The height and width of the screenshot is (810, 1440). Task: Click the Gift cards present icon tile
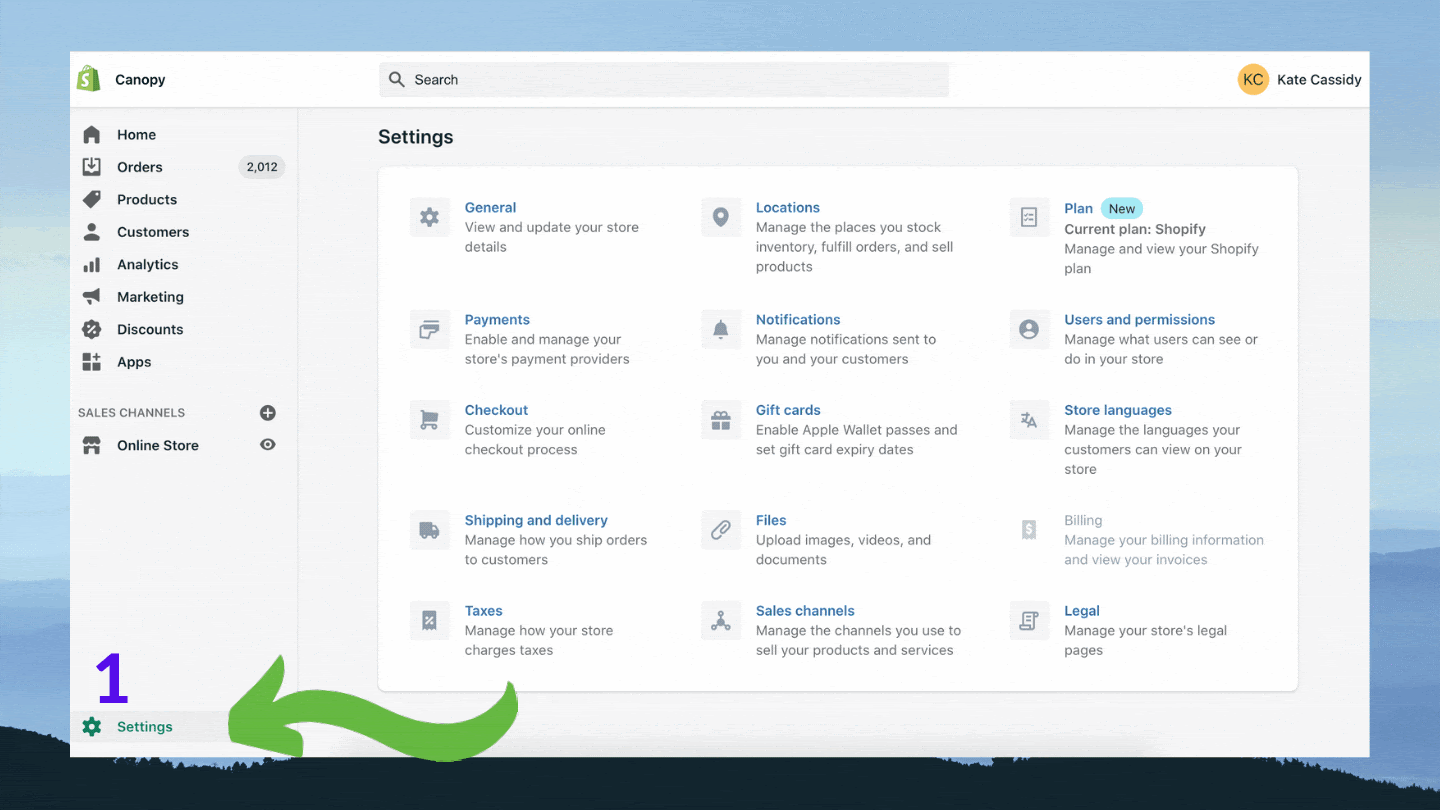tap(721, 420)
